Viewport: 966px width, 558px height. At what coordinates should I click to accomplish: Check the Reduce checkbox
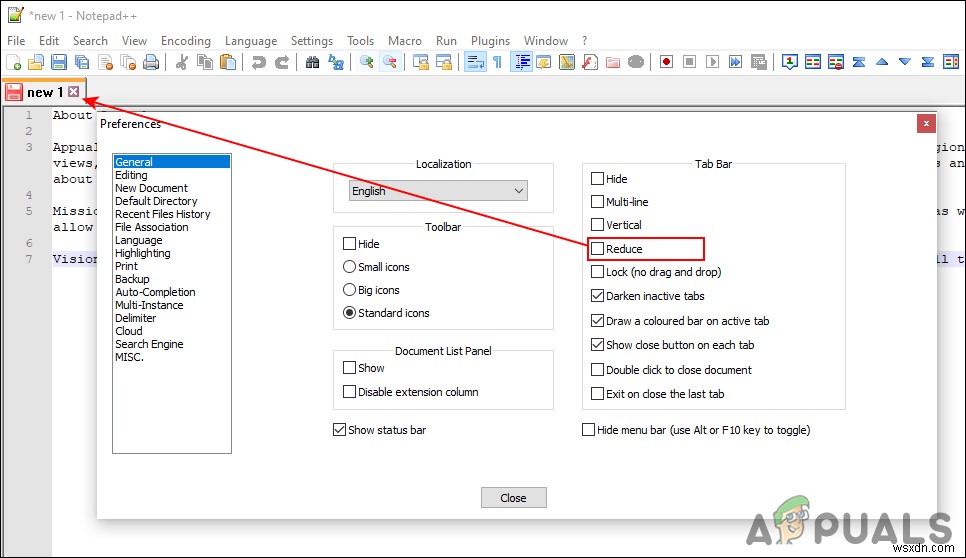(x=597, y=249)
